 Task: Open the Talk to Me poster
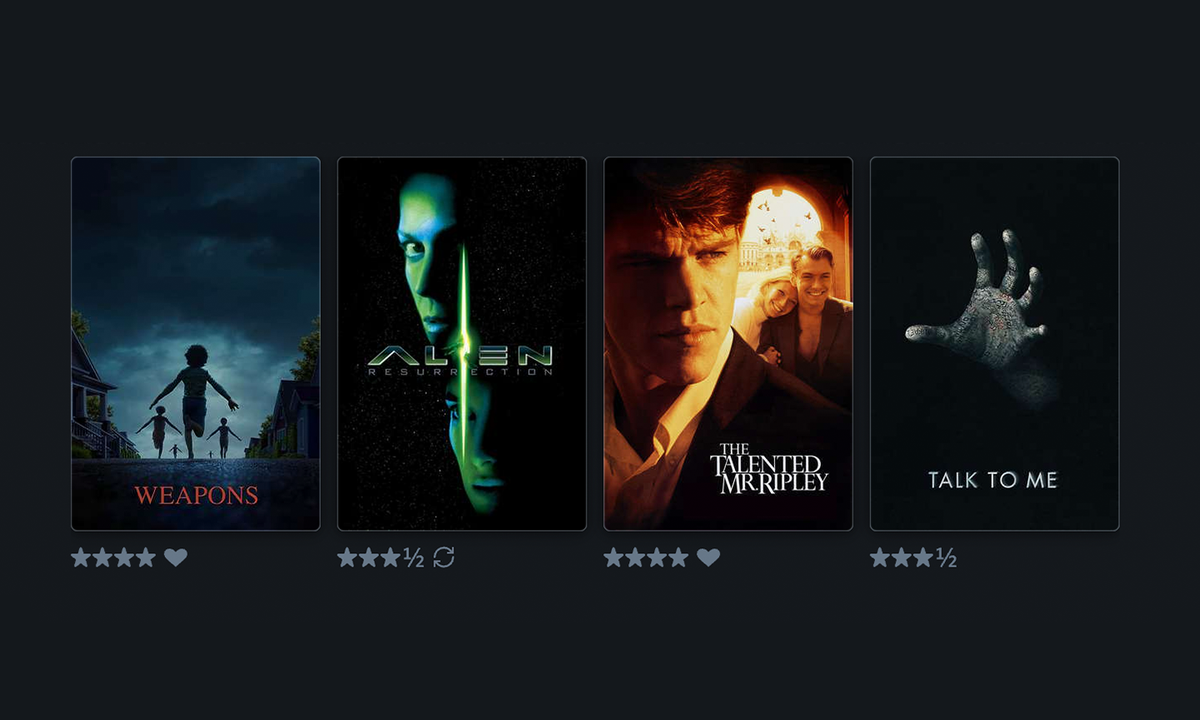tap(994, 344)
